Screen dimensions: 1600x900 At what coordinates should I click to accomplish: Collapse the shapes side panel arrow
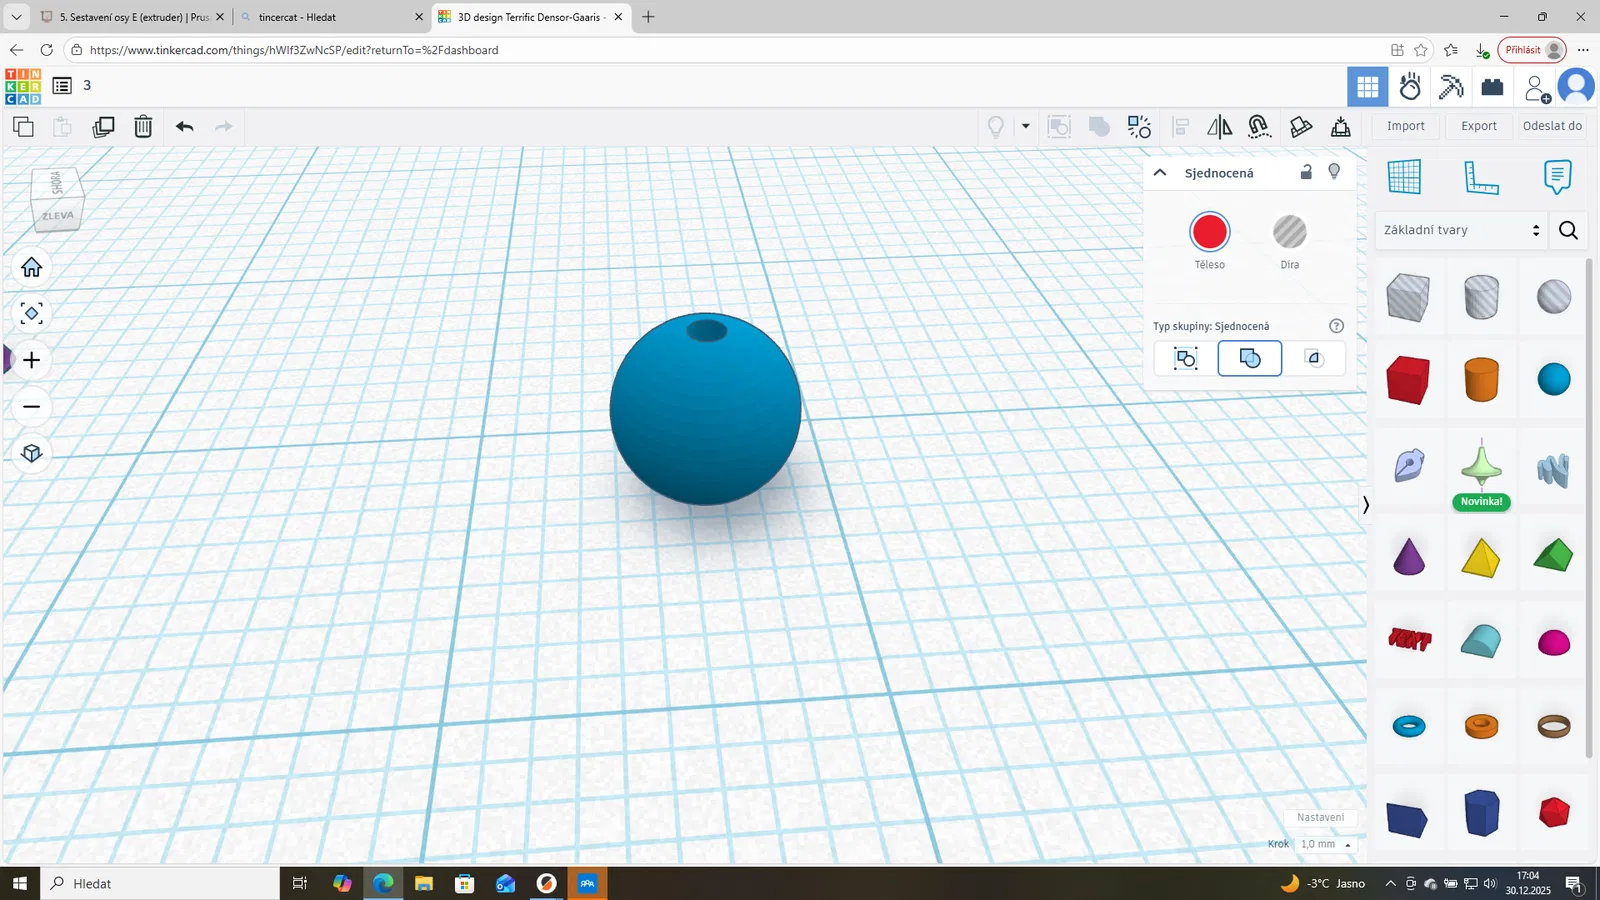point(1366,505)
